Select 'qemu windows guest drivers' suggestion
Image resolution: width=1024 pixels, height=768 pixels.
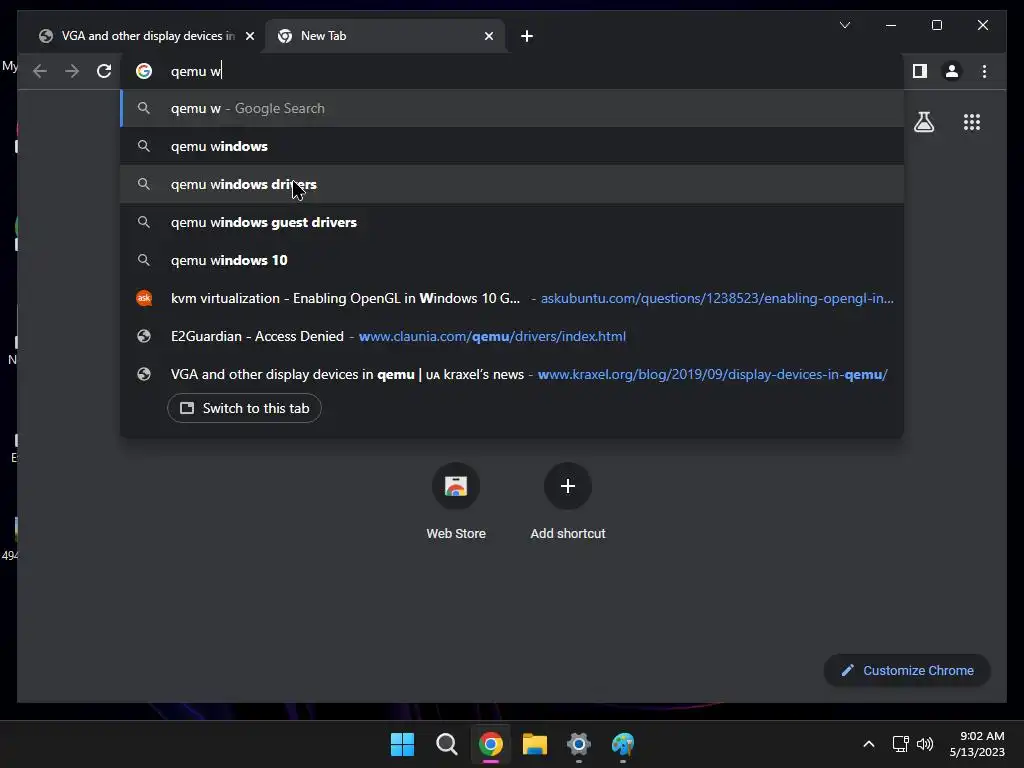coord(512,222)
